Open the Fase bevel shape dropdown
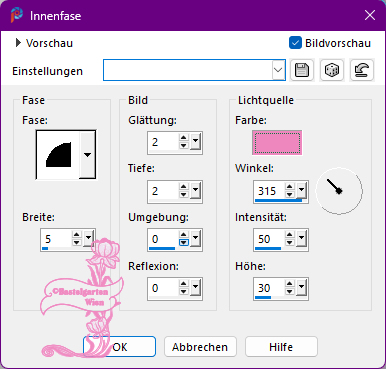Viewport: 386px width, 369px height. (x=88, y=155)
